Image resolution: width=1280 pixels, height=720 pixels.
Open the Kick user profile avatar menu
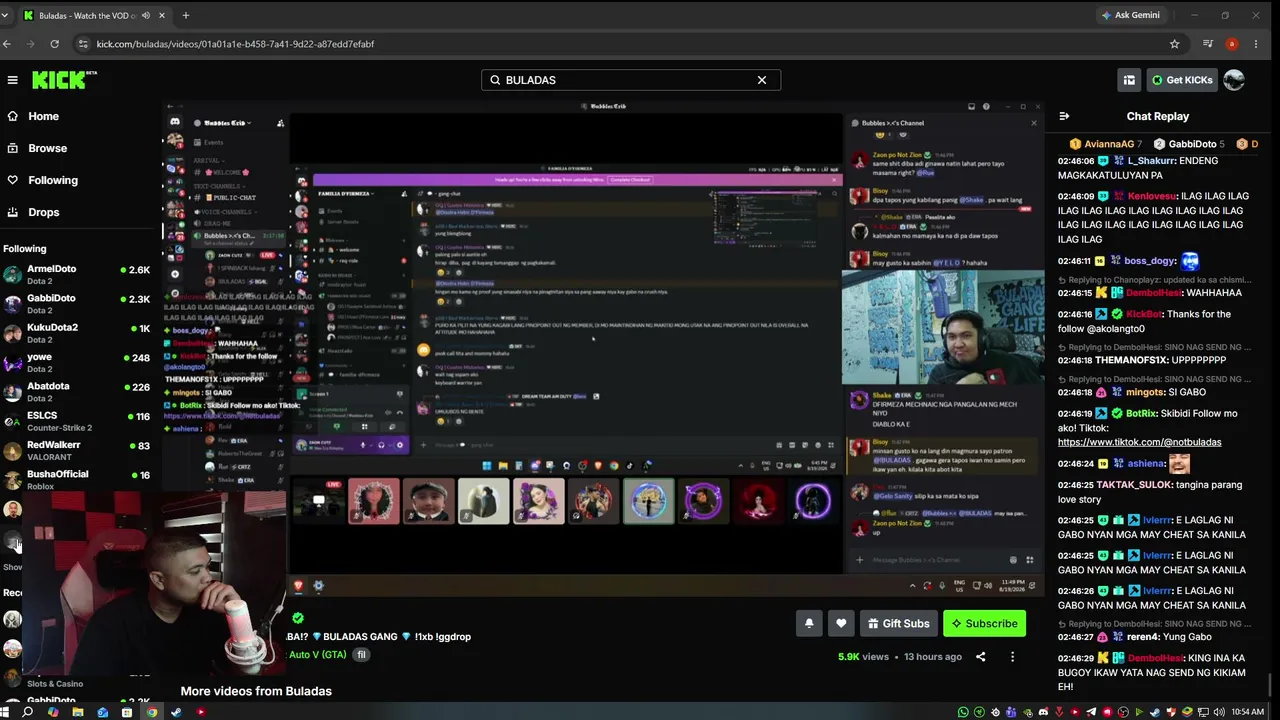pos(1234,80)
